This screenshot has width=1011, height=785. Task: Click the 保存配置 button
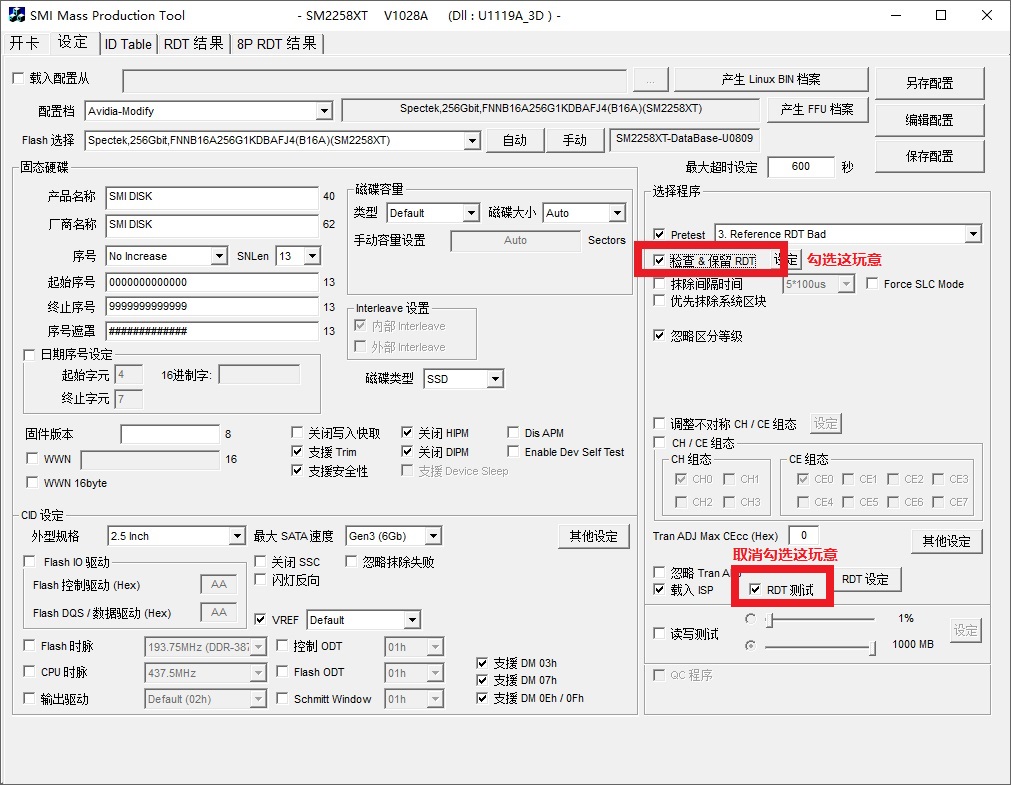pyautogui.click(x=929, y=156)
